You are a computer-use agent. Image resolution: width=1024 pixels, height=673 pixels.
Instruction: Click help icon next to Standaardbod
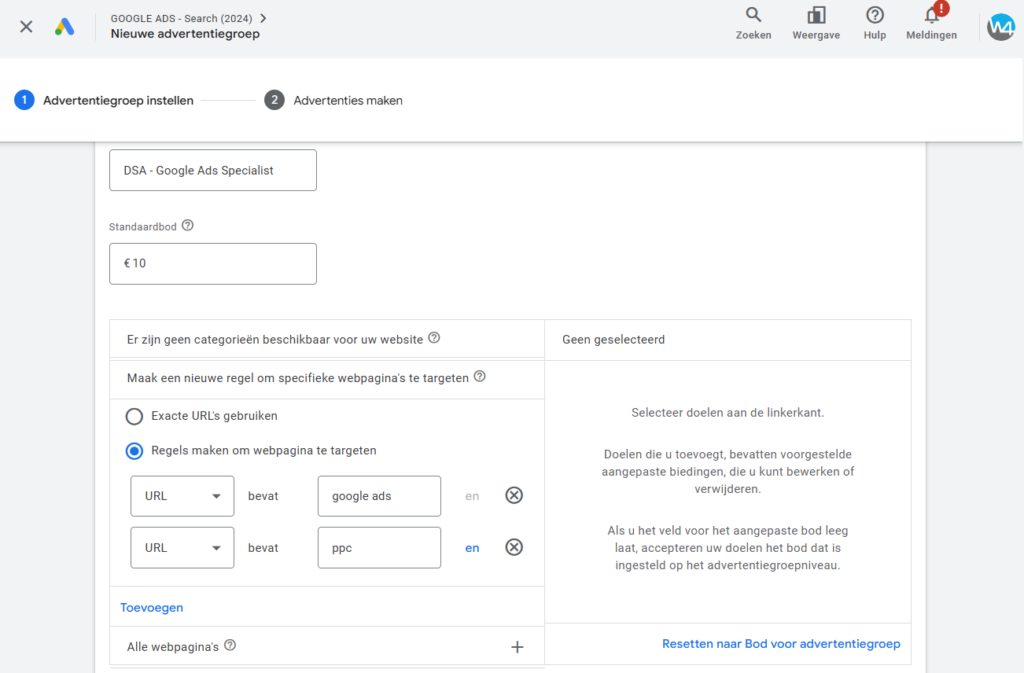pos(188,226)
